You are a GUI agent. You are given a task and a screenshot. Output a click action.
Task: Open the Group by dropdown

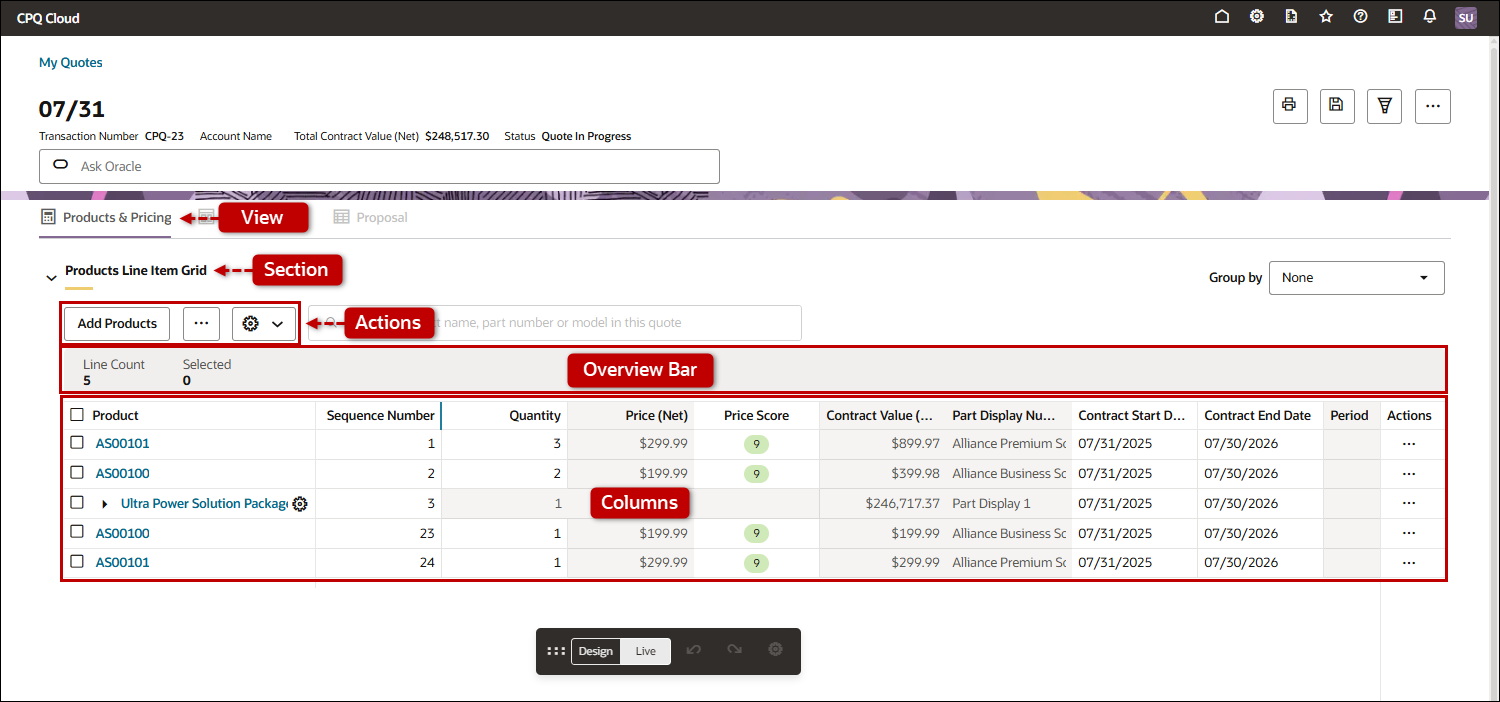tap(1356, 278)
